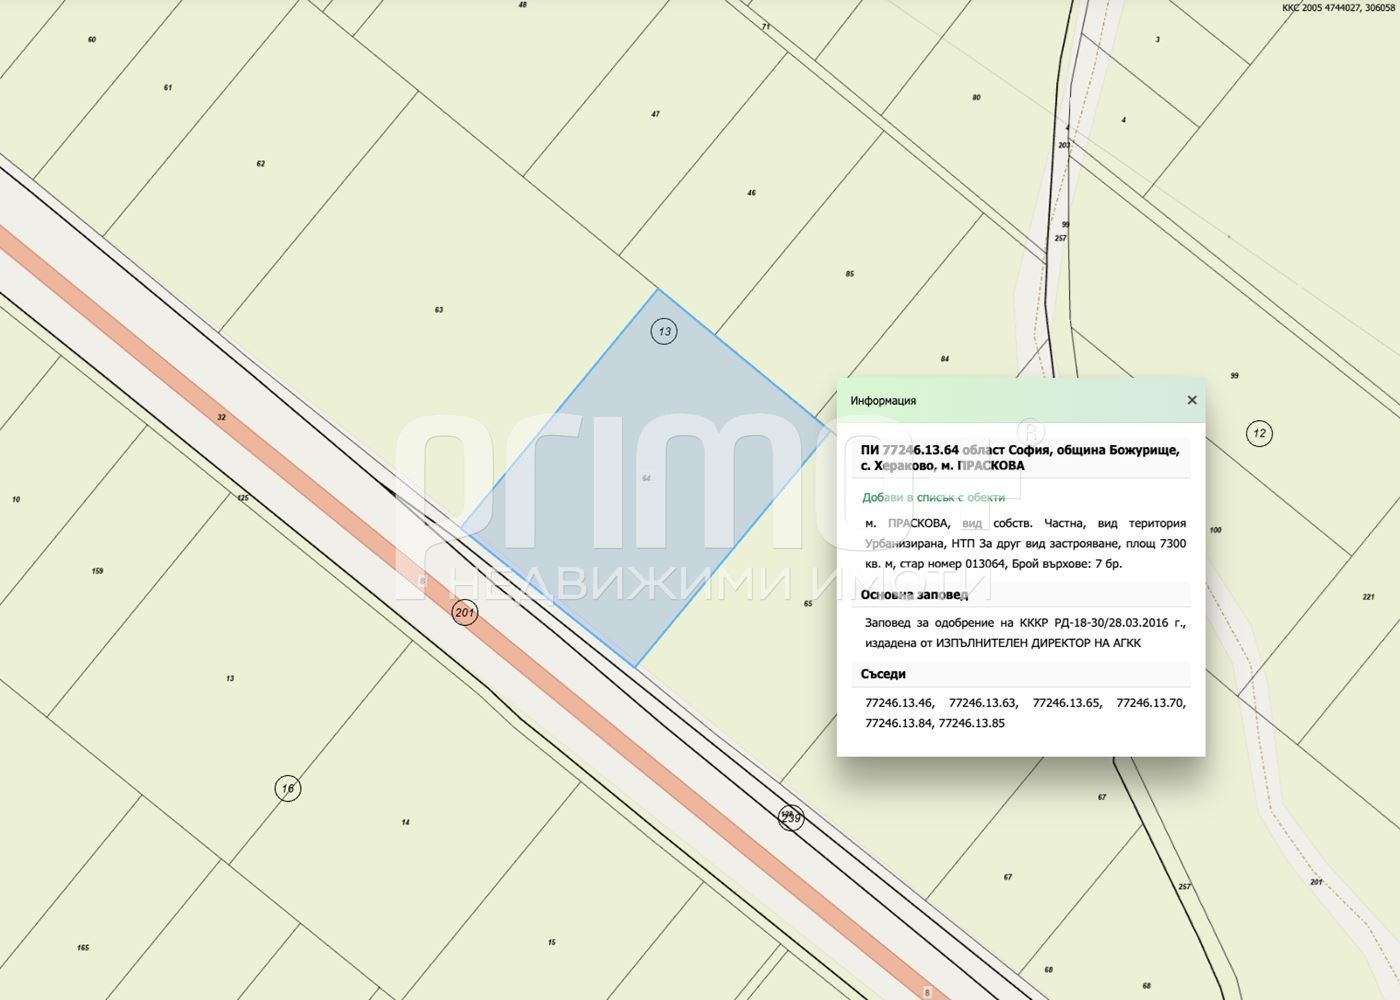Select parcel labeled 3 on the map
This screenshot has width=1400, height=1000.
tap(1158, 40)
